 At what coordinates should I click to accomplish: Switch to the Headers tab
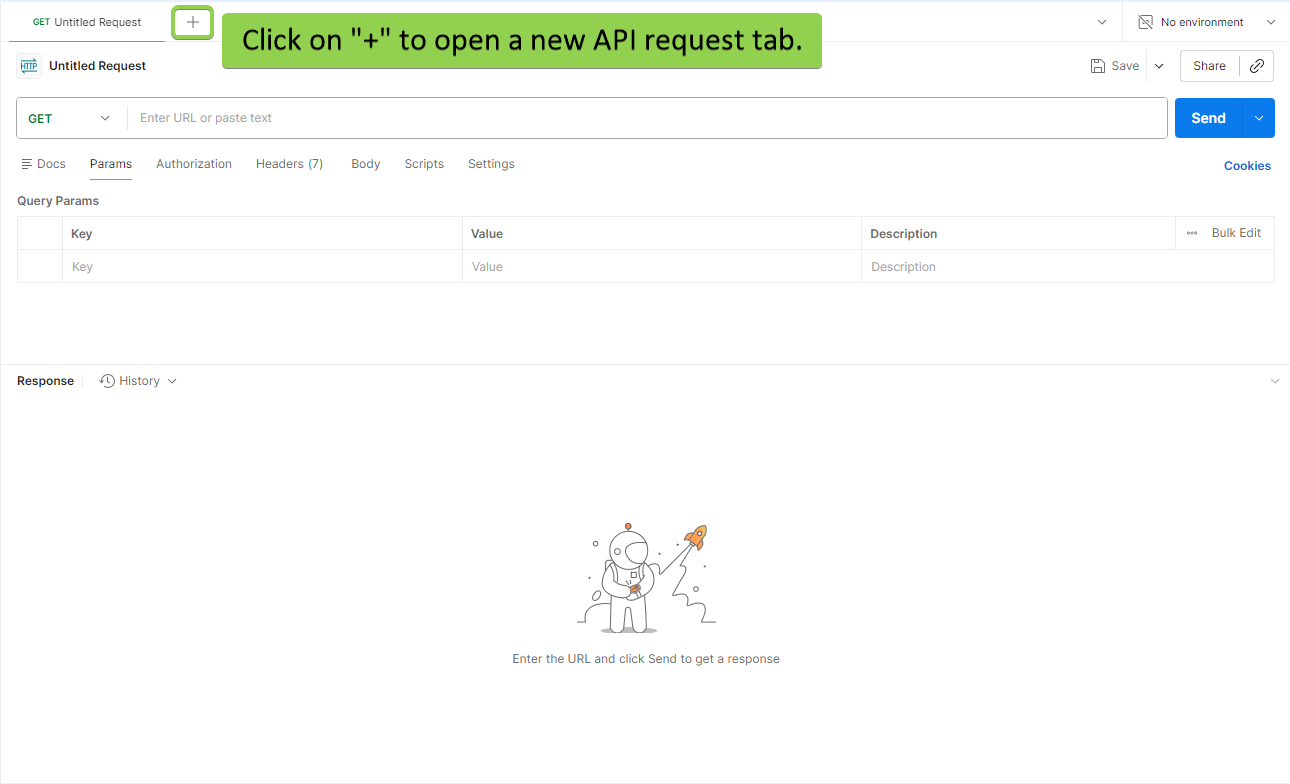(x=289, y=164)
